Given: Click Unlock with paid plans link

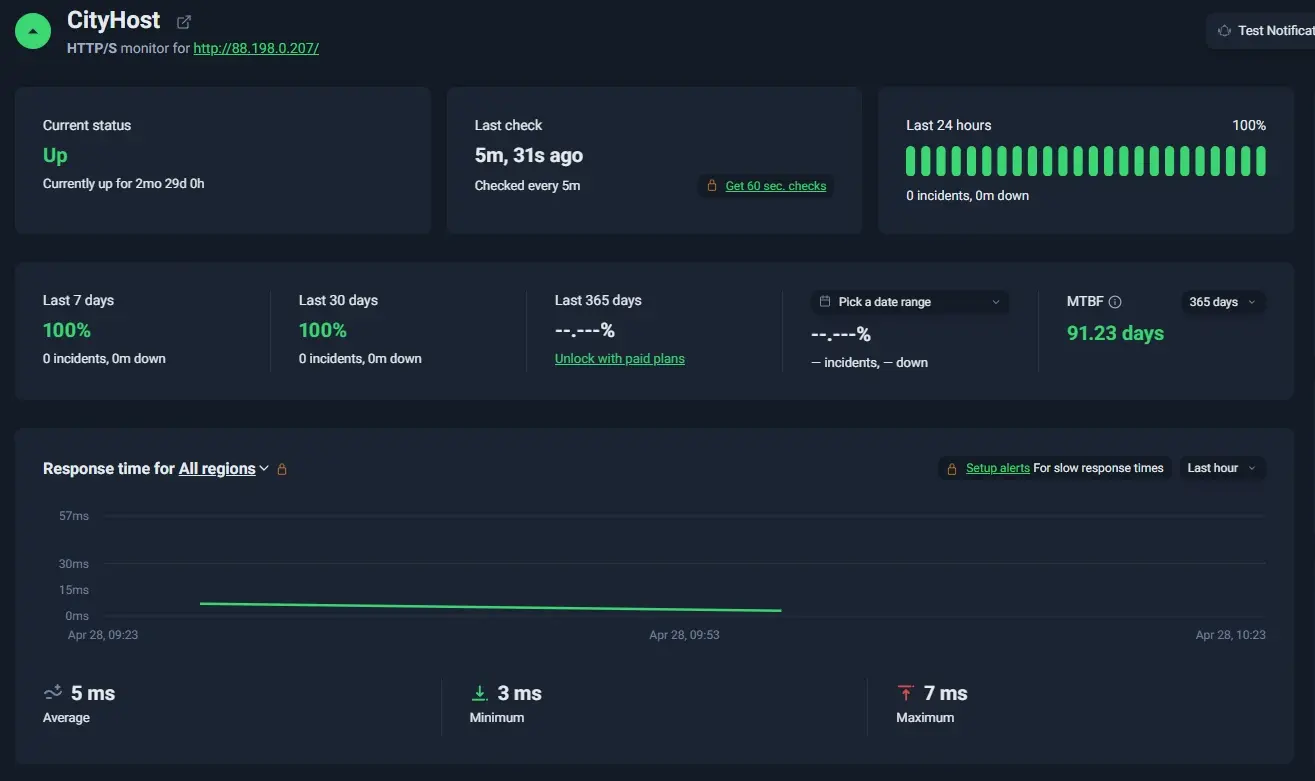Looking at the screenshot, I should point(620,359).
